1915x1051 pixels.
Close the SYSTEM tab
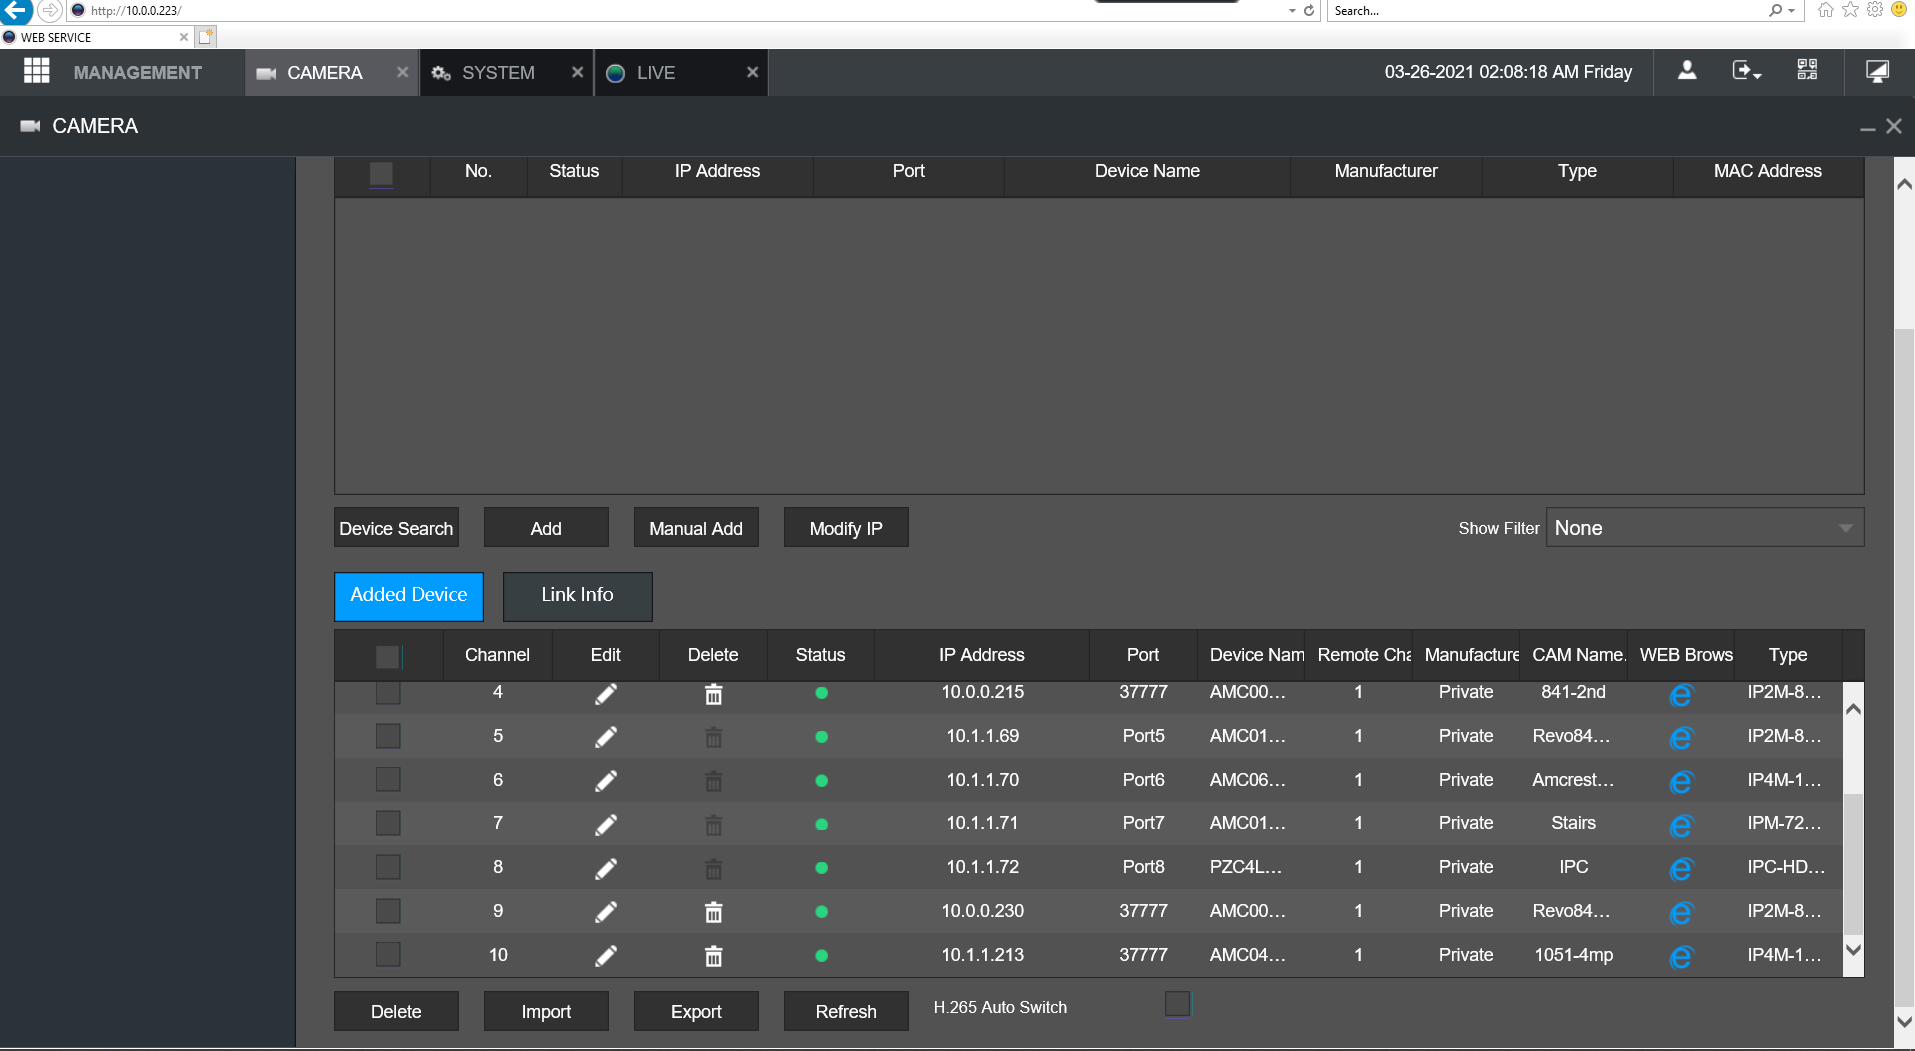[x=577, y=72]
